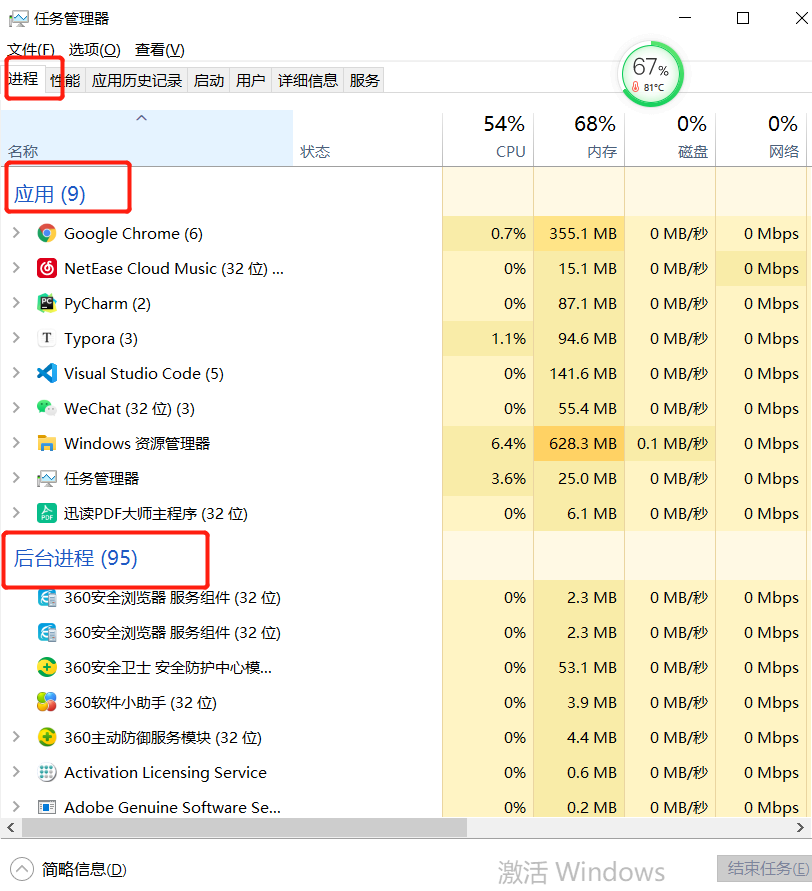Select the 迅读PDF大师主程序 icon
The height and width of the screenshot is (891, 812).
click(x=46, y=513)
